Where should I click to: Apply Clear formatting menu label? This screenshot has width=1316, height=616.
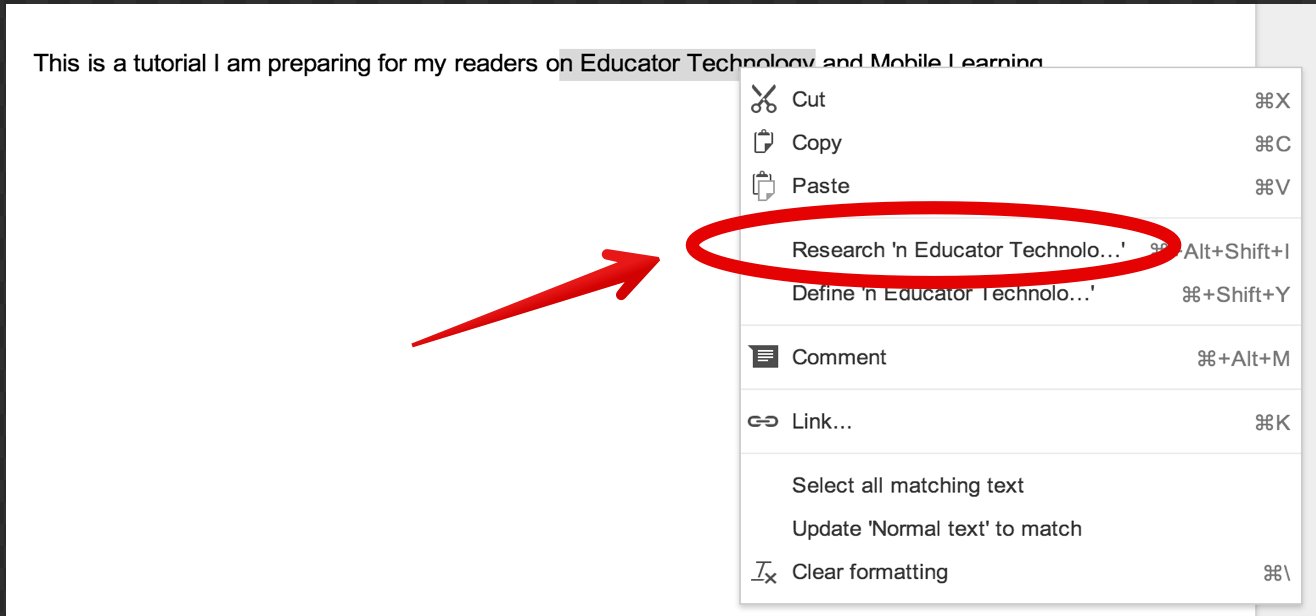[870, 572]
